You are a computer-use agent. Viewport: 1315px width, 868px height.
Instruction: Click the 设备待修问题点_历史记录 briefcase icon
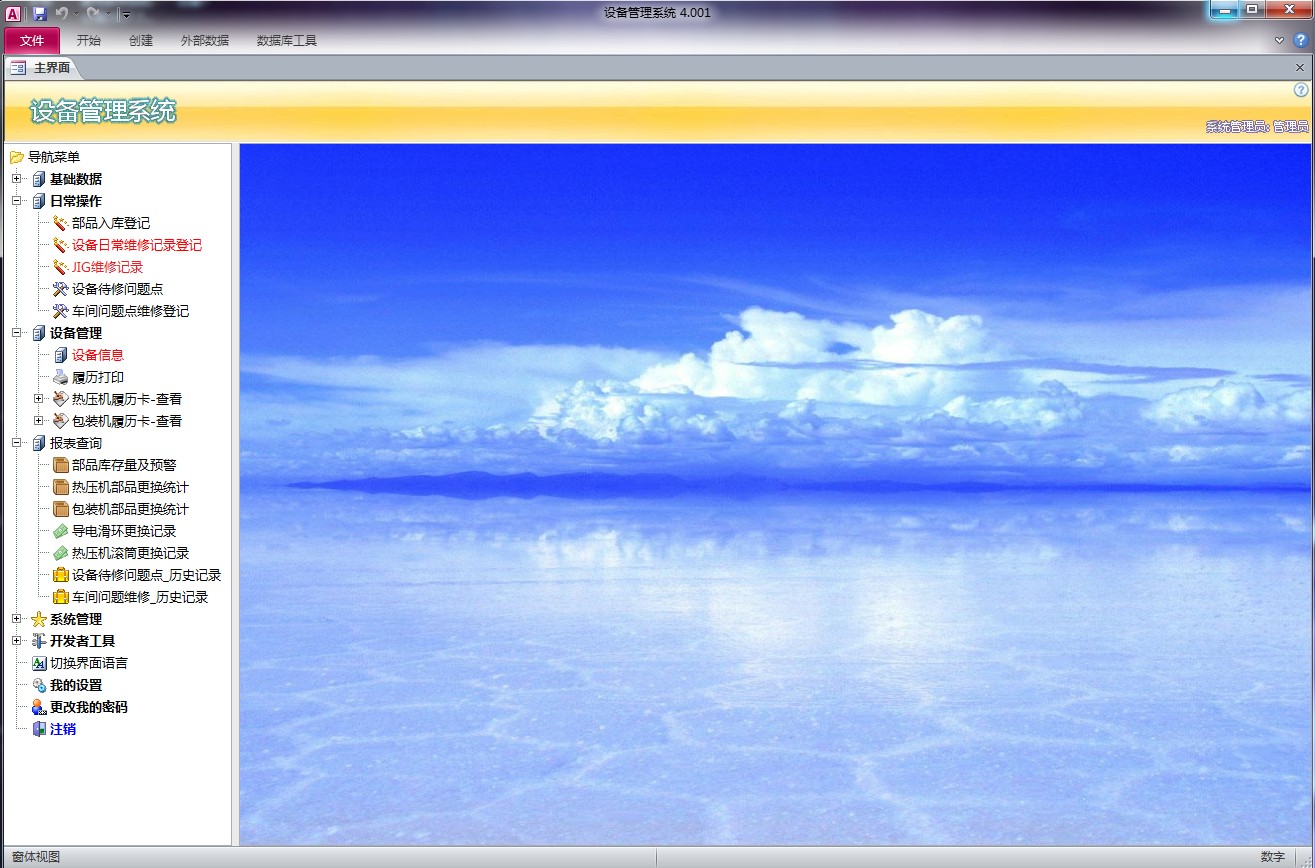click(61, 575)
